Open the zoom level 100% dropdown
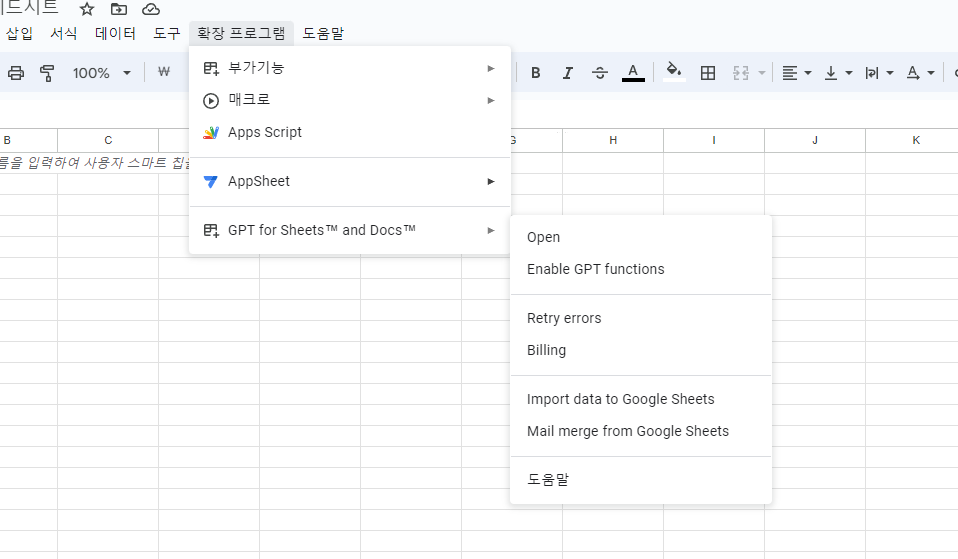 [x=101, y=73]
